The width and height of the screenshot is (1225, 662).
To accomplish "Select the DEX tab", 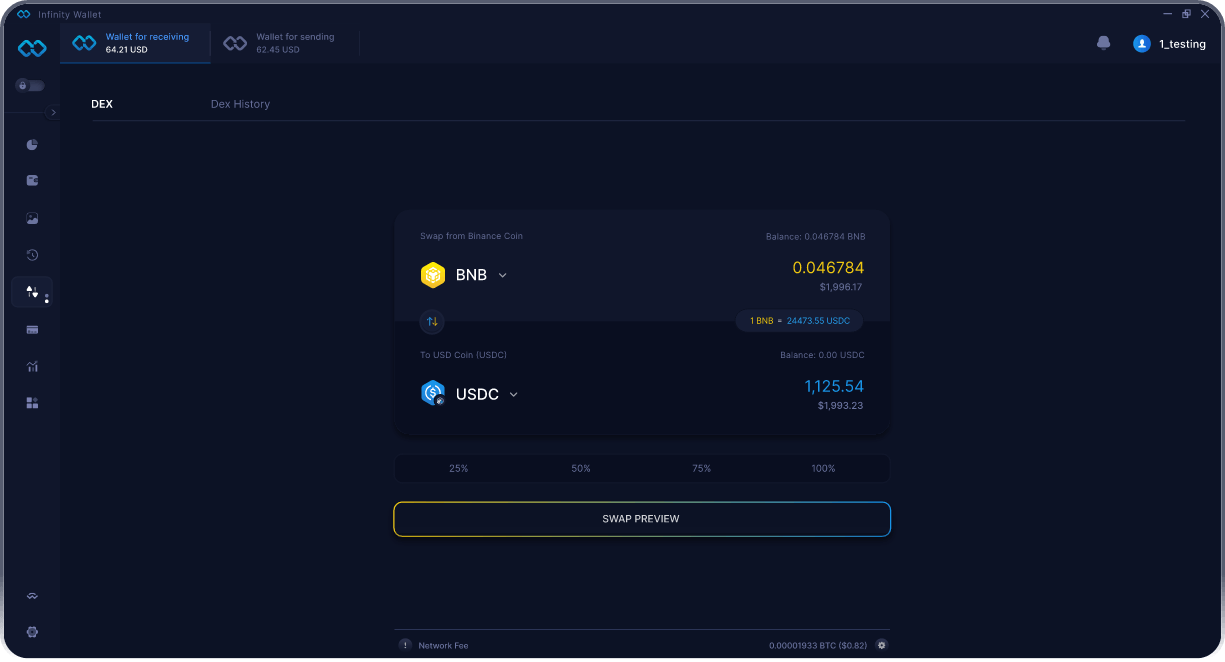I will click(x=102, y=104).
